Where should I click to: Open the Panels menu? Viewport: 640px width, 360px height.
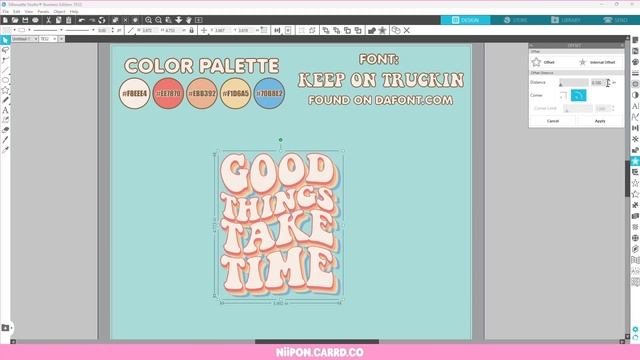(43, 11)
